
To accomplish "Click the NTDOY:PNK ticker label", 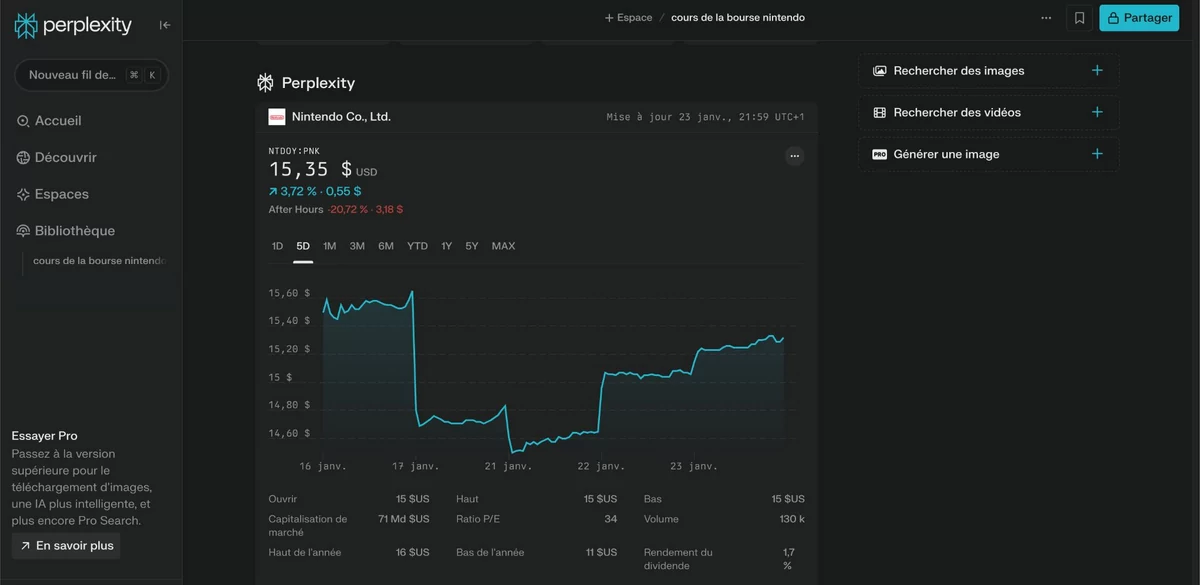I will tap(293, 151).
